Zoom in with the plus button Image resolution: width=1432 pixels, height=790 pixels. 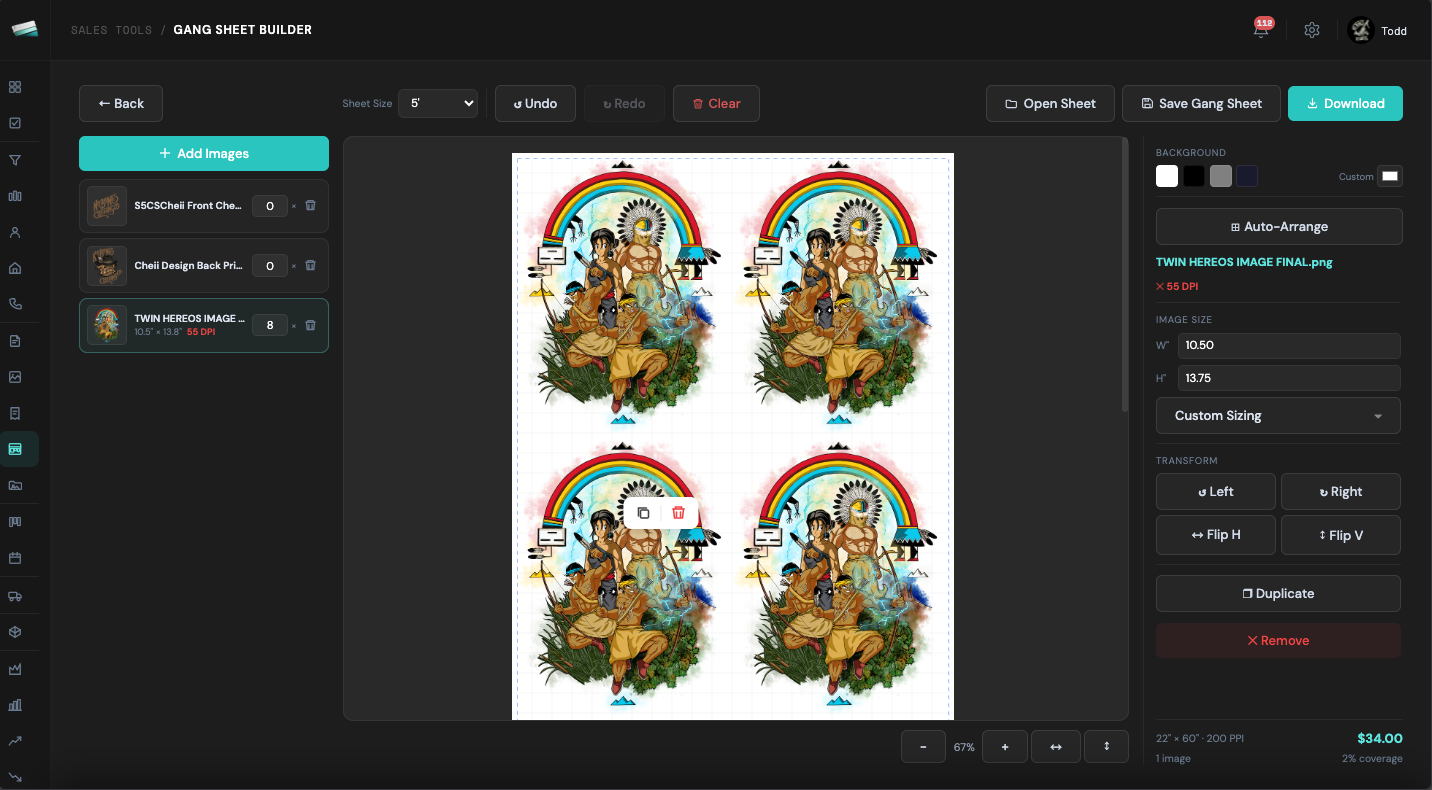1005,747
